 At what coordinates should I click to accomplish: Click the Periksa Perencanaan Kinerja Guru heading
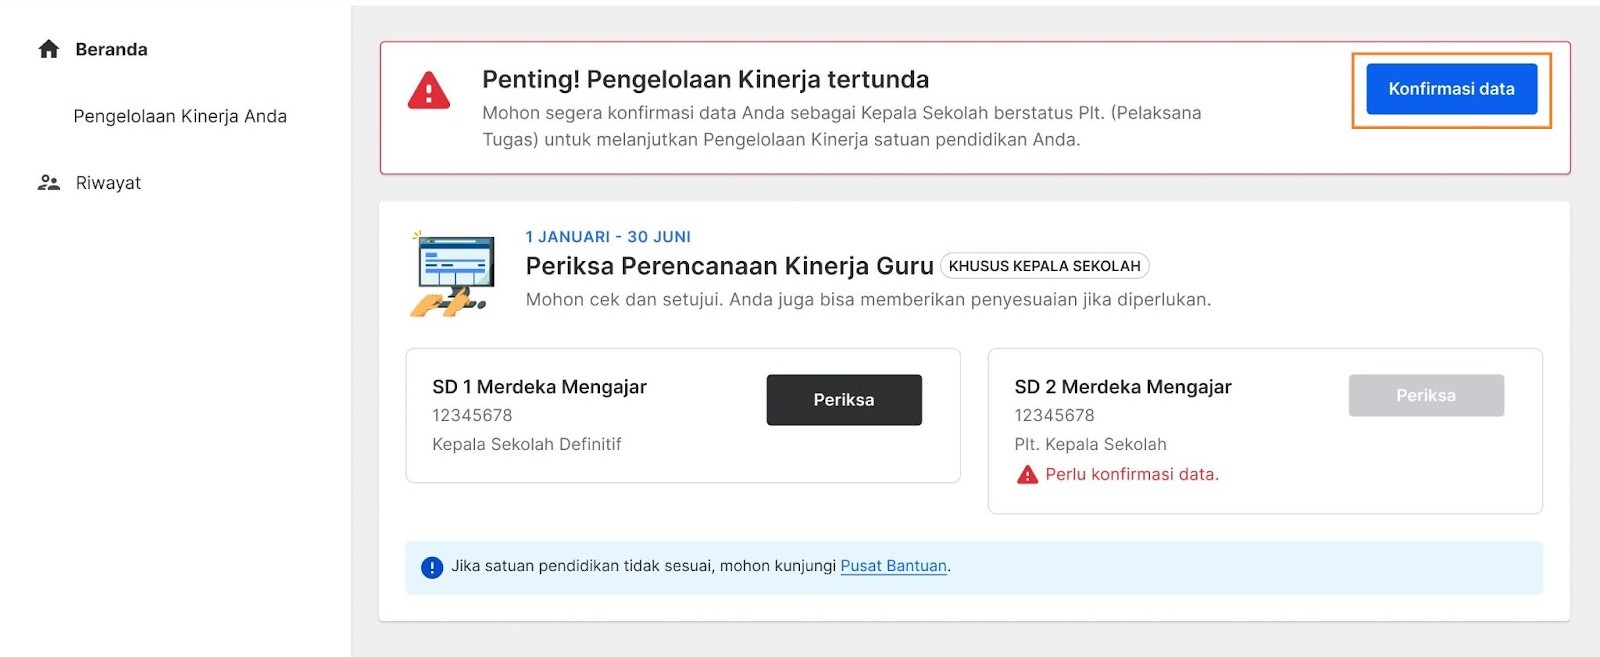(x=729, y=266)
